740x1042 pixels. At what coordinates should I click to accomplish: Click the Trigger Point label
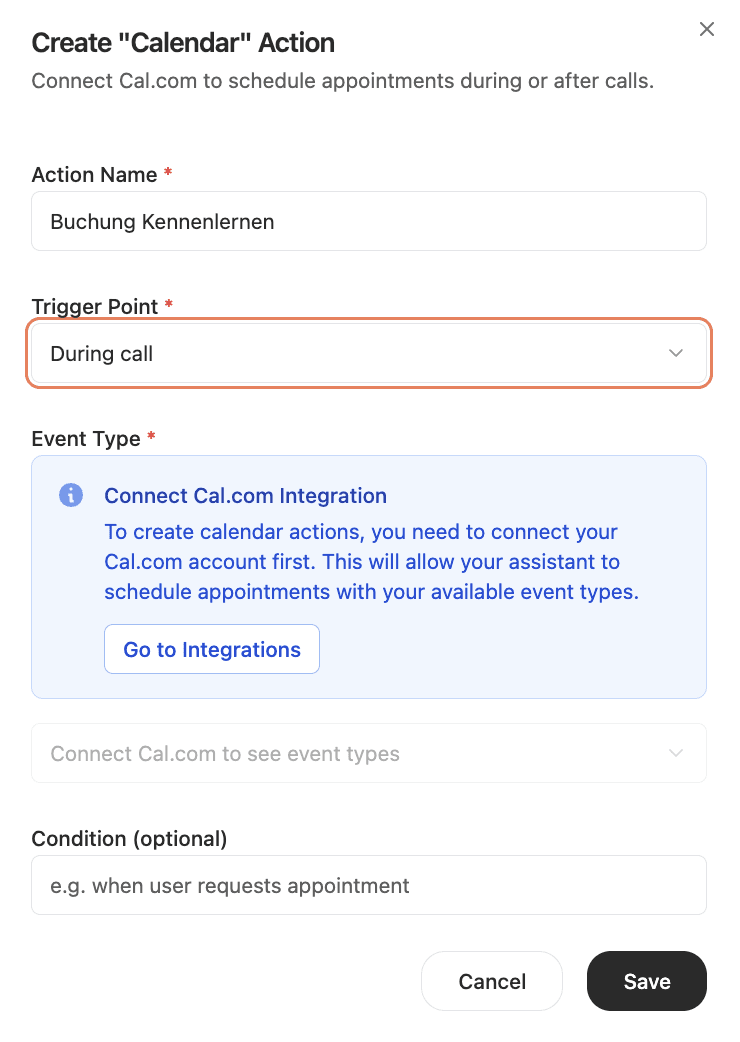[95, 307]
